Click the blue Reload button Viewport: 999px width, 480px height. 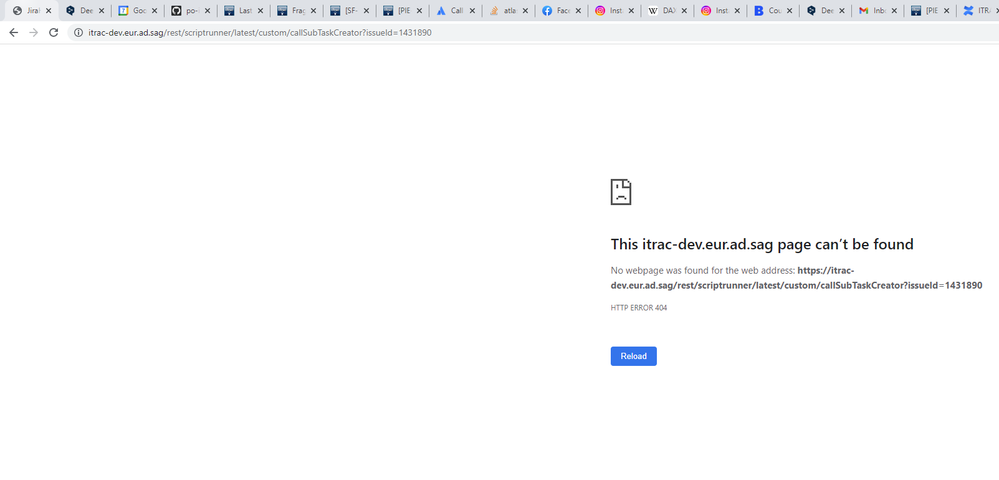click(x=633, y=356)
